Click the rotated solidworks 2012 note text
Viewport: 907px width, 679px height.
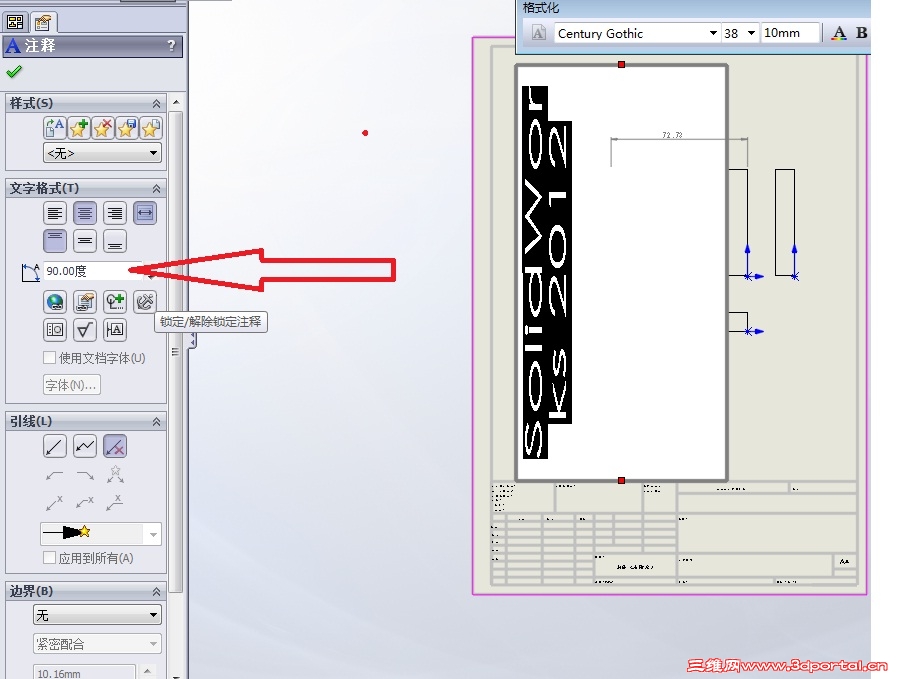click(x=547, y=272)
